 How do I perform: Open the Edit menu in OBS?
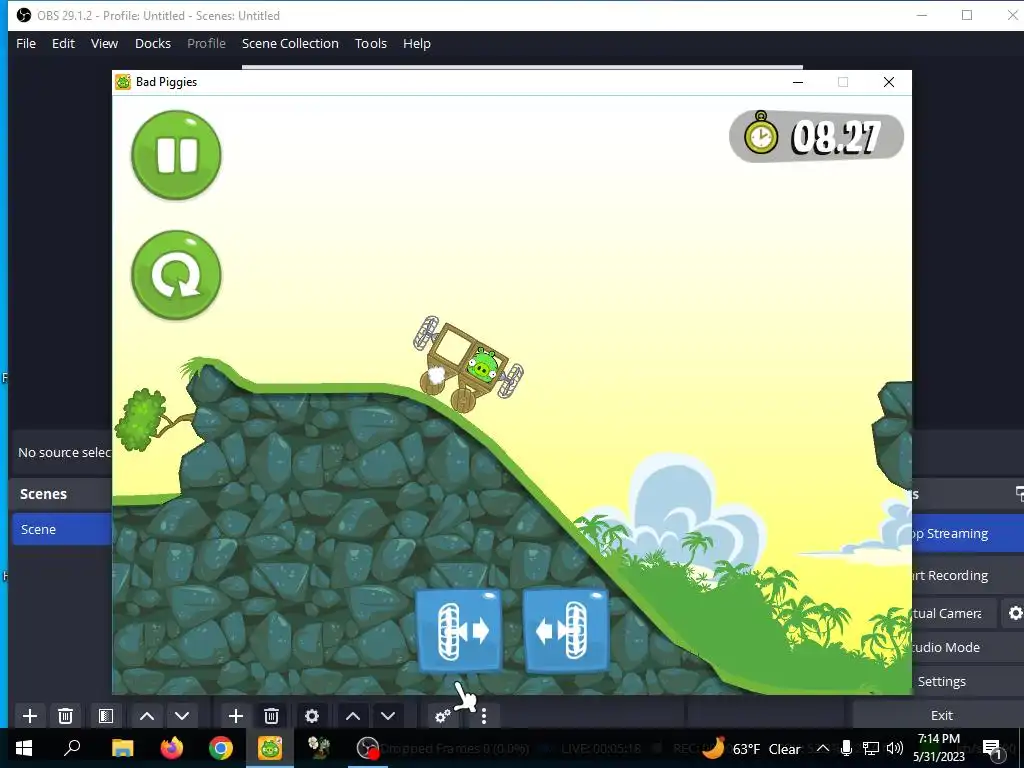(63, 43)
